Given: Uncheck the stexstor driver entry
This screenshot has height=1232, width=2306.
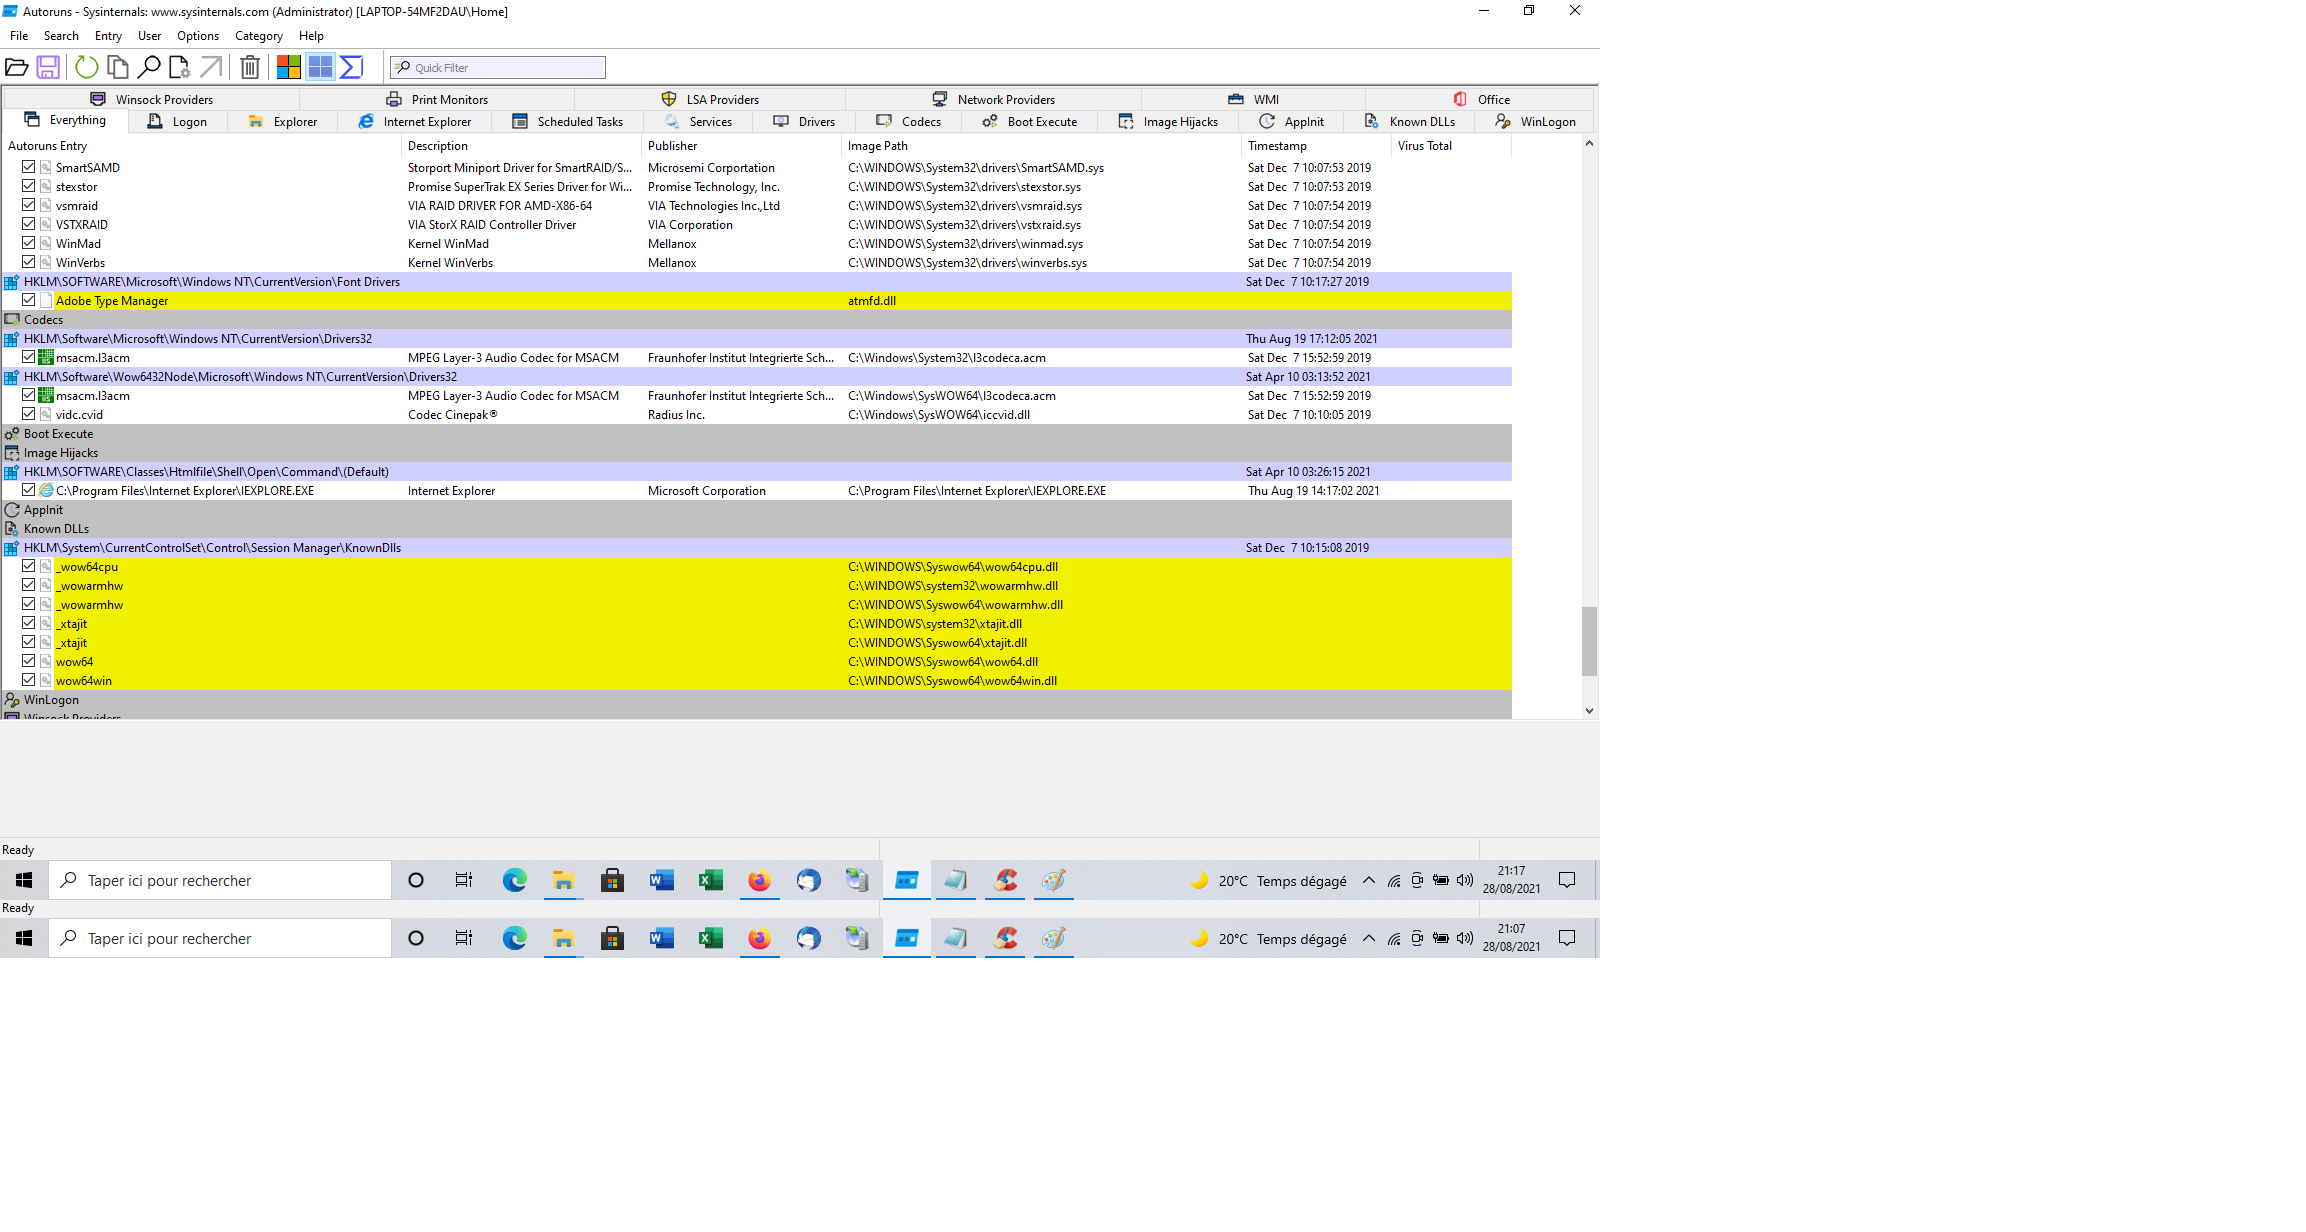Looking at the screenshot, I should tap(29, 186).
